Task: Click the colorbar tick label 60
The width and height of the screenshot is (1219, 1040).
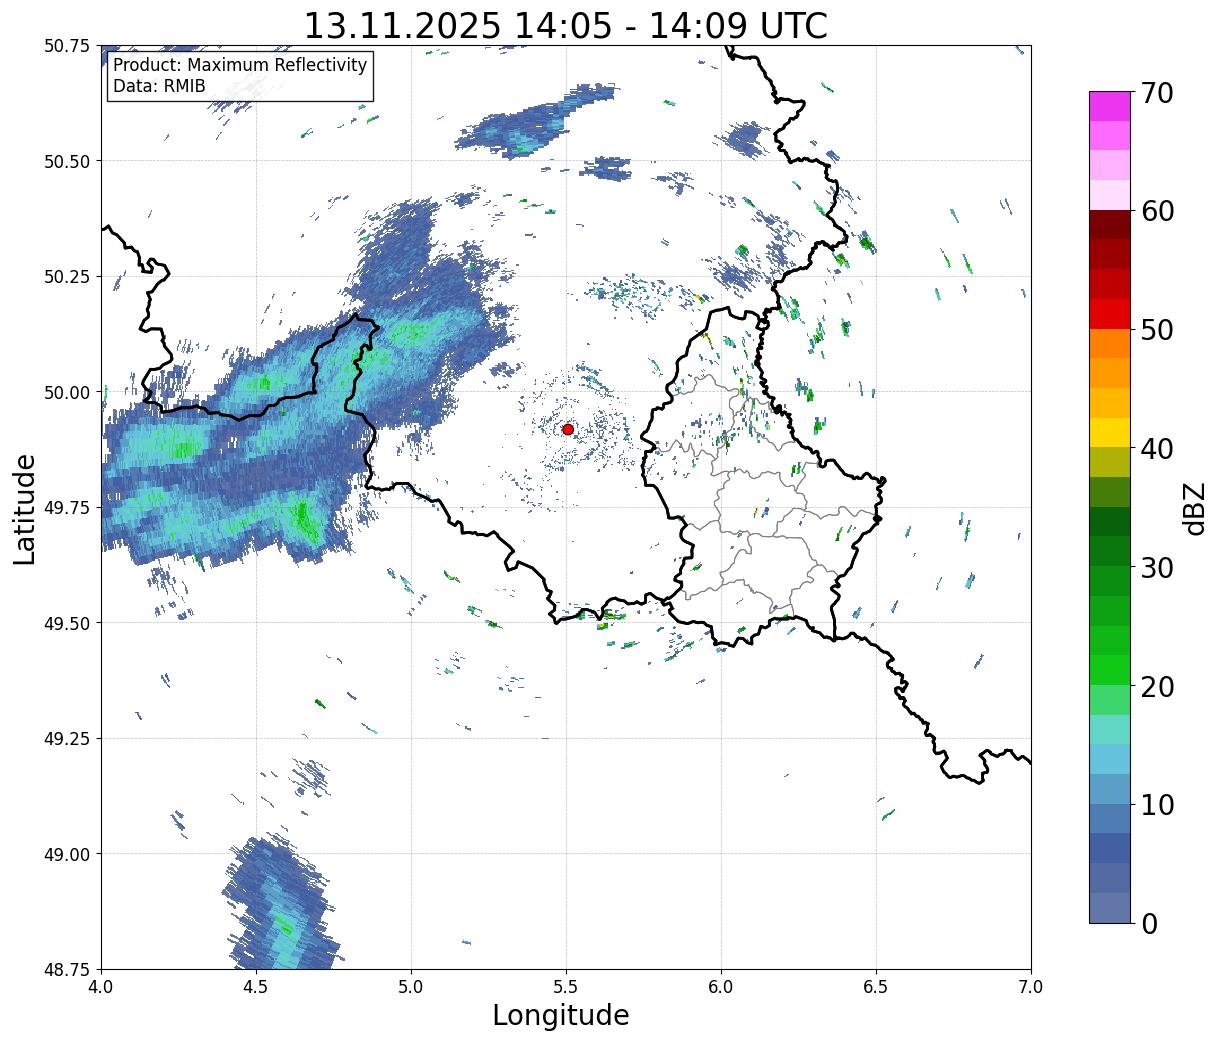Action: tap(1156, 211)
